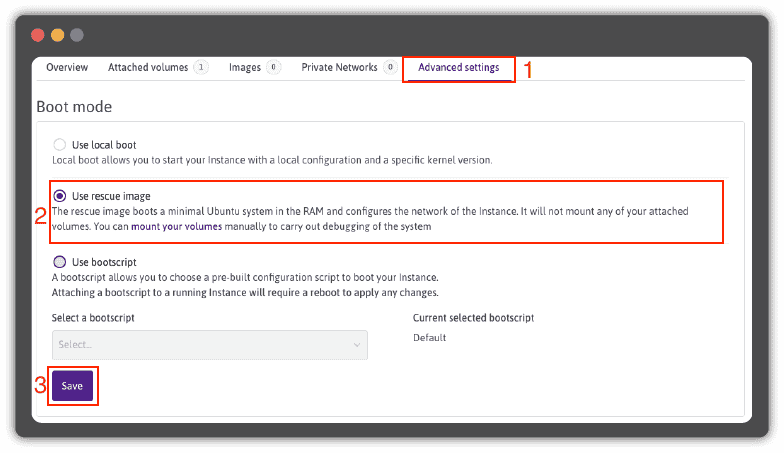Click the gray maximize window button
The width and height of the screenshot is (784, 453).
77,35
